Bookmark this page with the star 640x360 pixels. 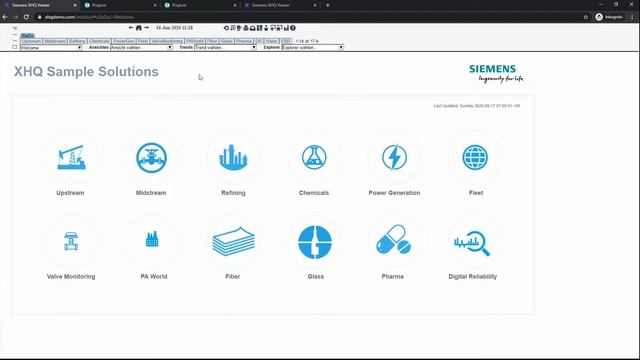click(586, 17)
